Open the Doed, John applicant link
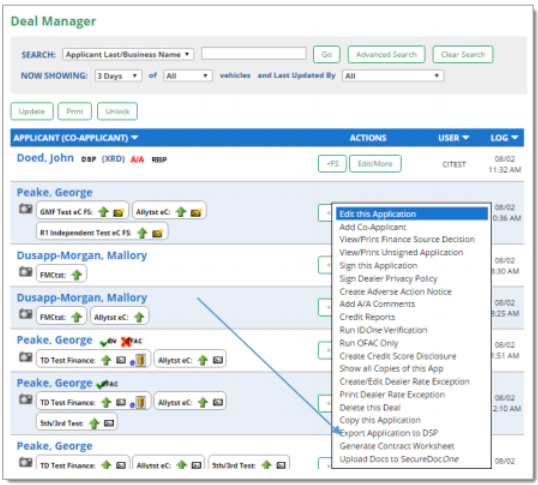Viewport: 538px width, 485px height. point(45,158)
